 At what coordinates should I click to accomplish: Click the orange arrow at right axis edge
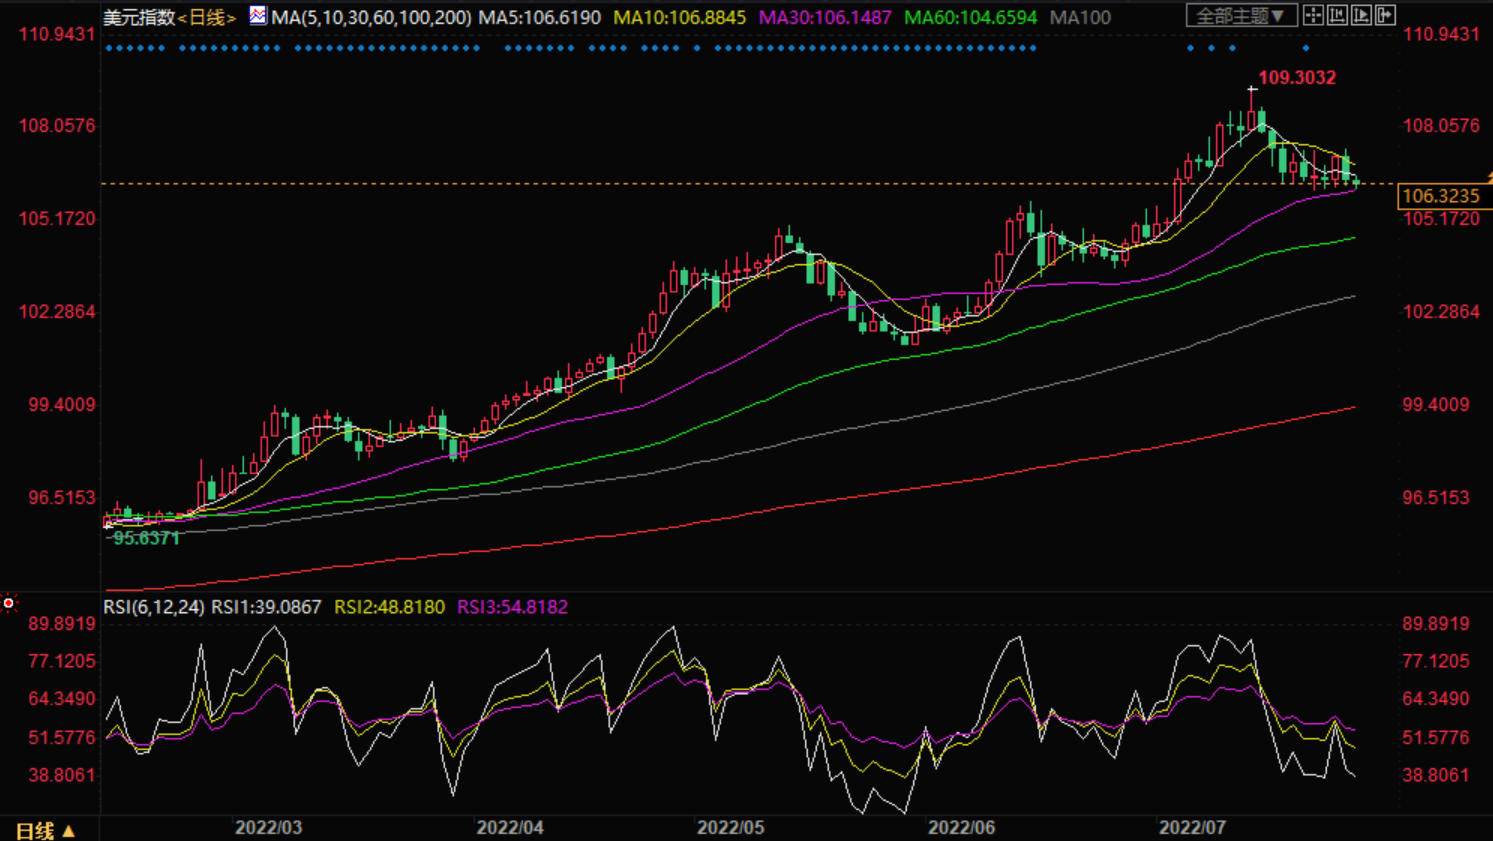click(1488, 177)
